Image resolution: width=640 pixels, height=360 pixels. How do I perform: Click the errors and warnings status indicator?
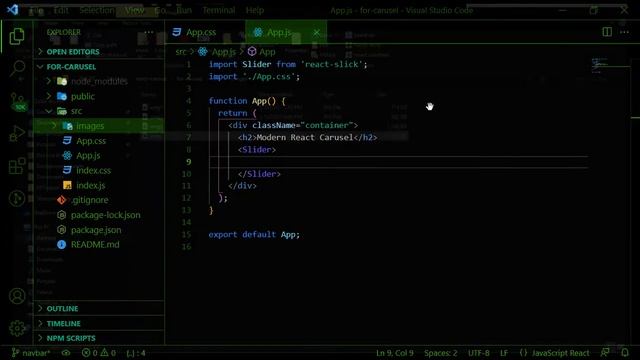98,353
